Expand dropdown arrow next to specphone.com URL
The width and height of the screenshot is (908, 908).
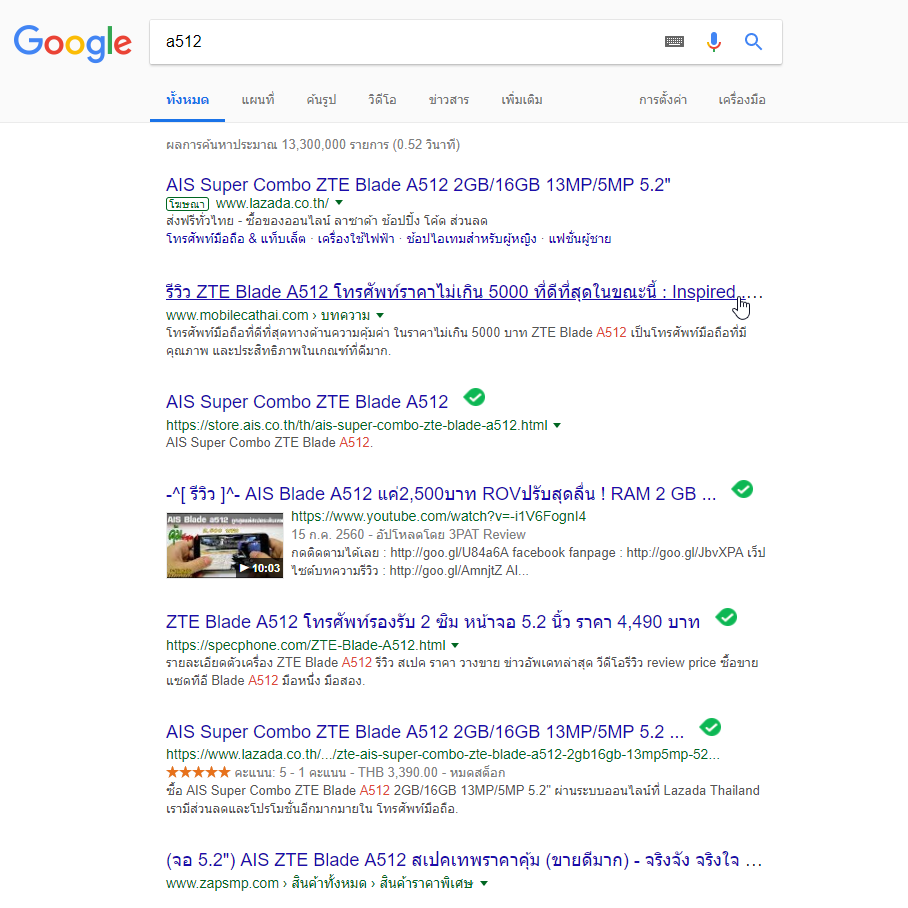(455, 646)
